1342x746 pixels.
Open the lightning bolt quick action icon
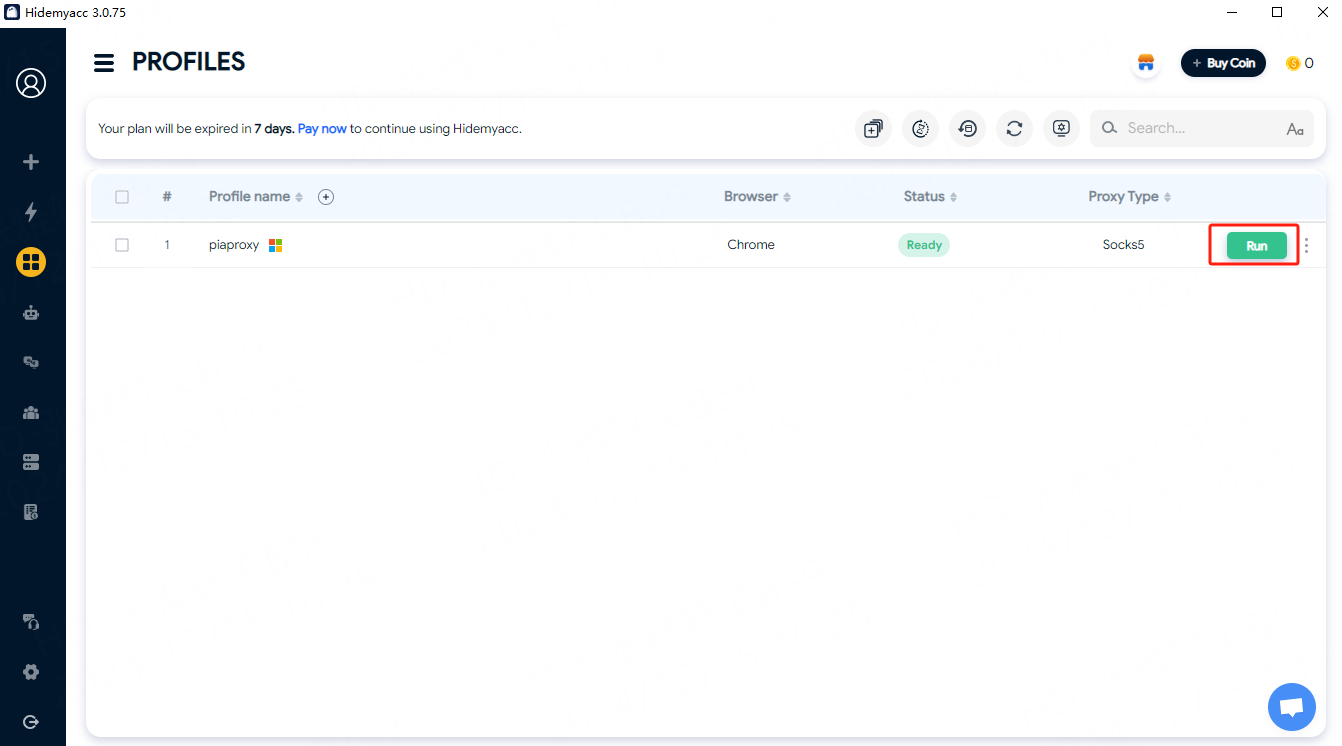coord(31,212)
